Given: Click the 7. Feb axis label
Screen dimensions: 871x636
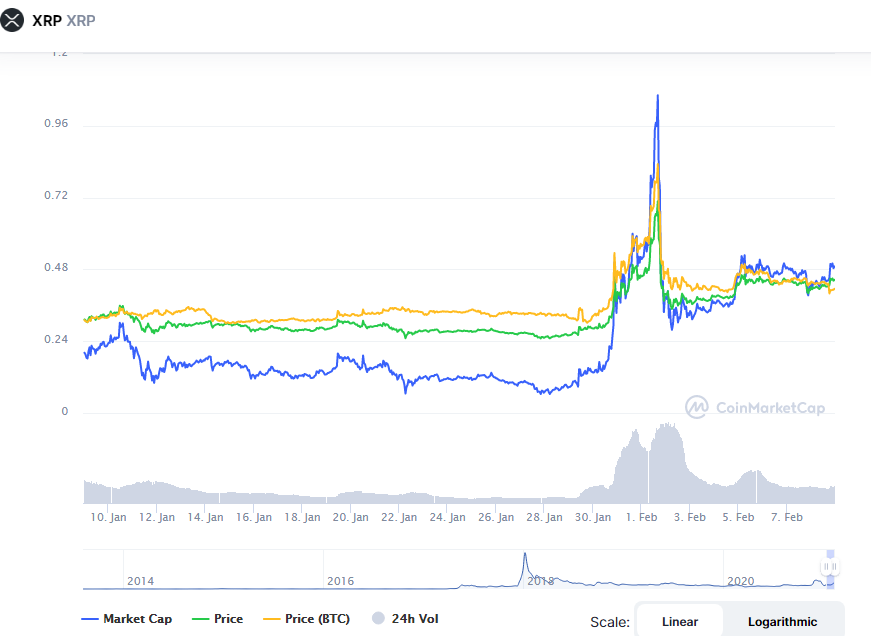Looking at the screenshot, I should [787, 517].
